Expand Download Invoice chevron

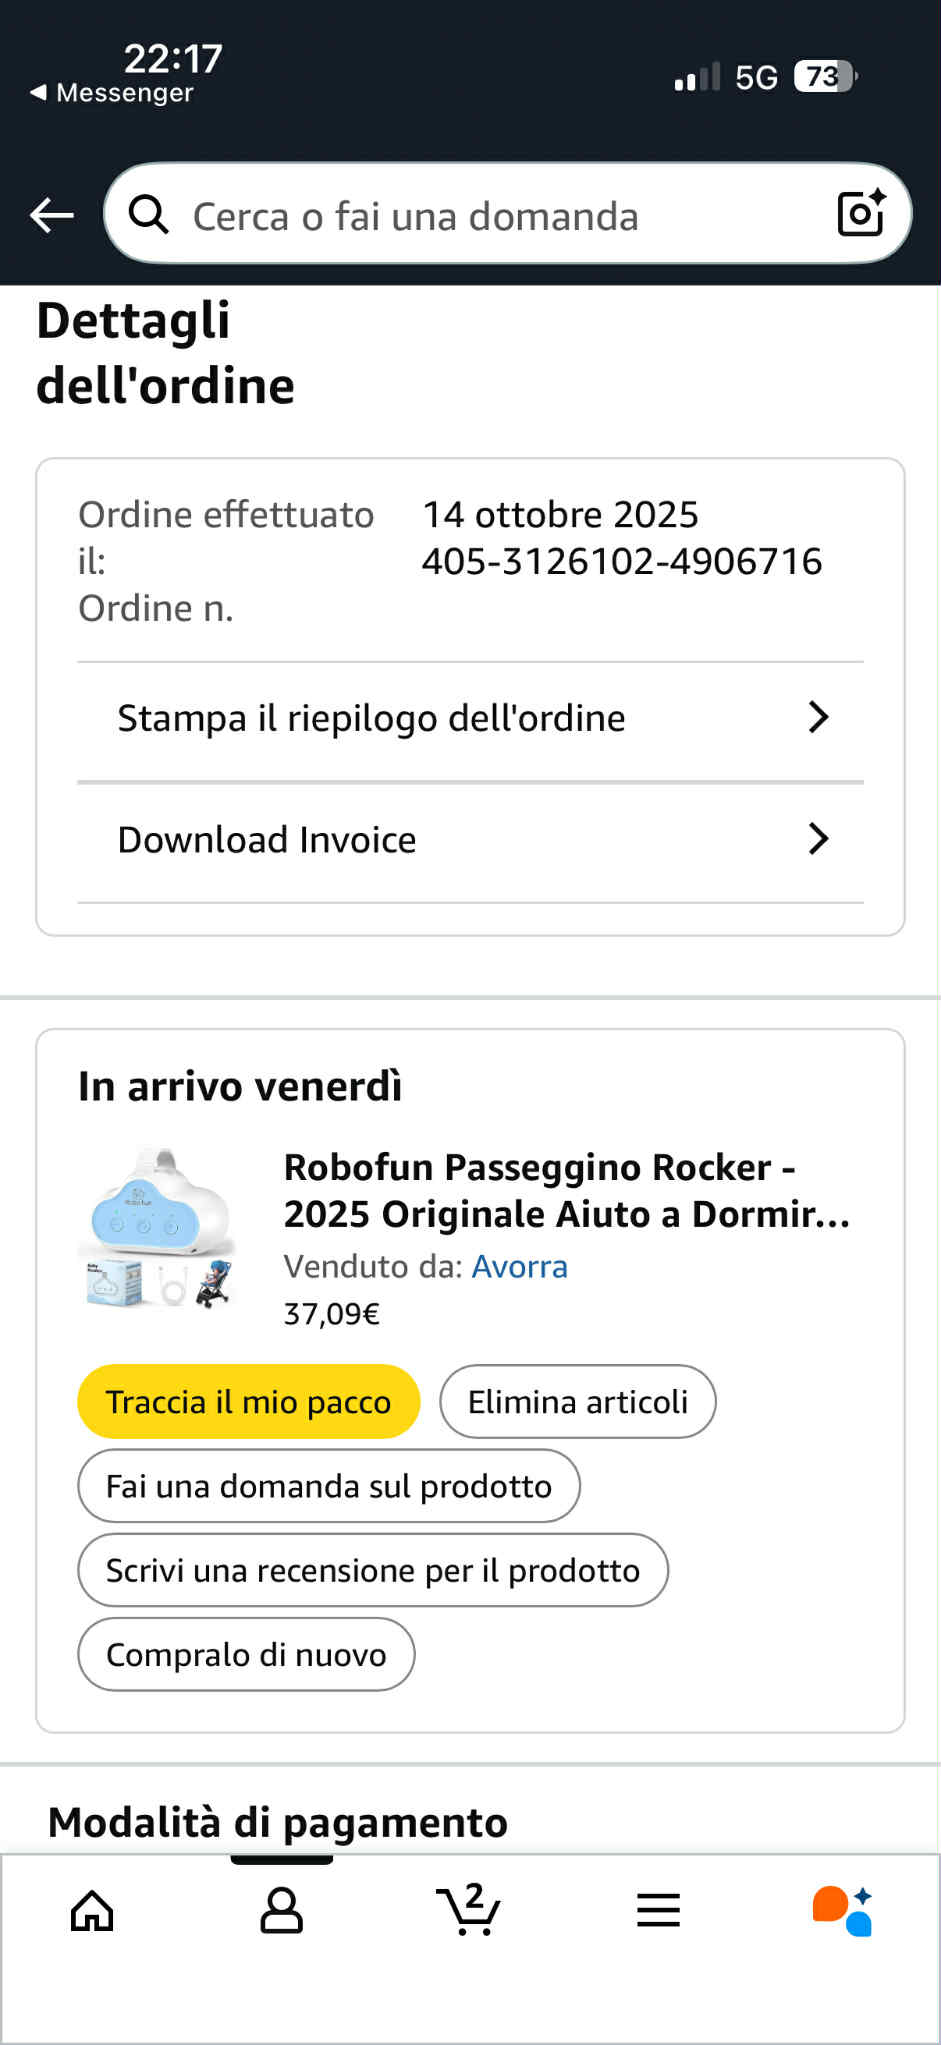coord(818,839)
